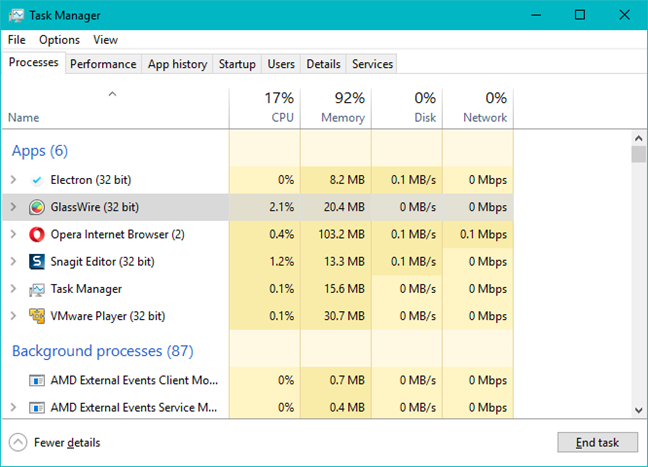The image size is (648, 467).
Task: Sort processes by Network column header
Action: [x=478, y=108]
